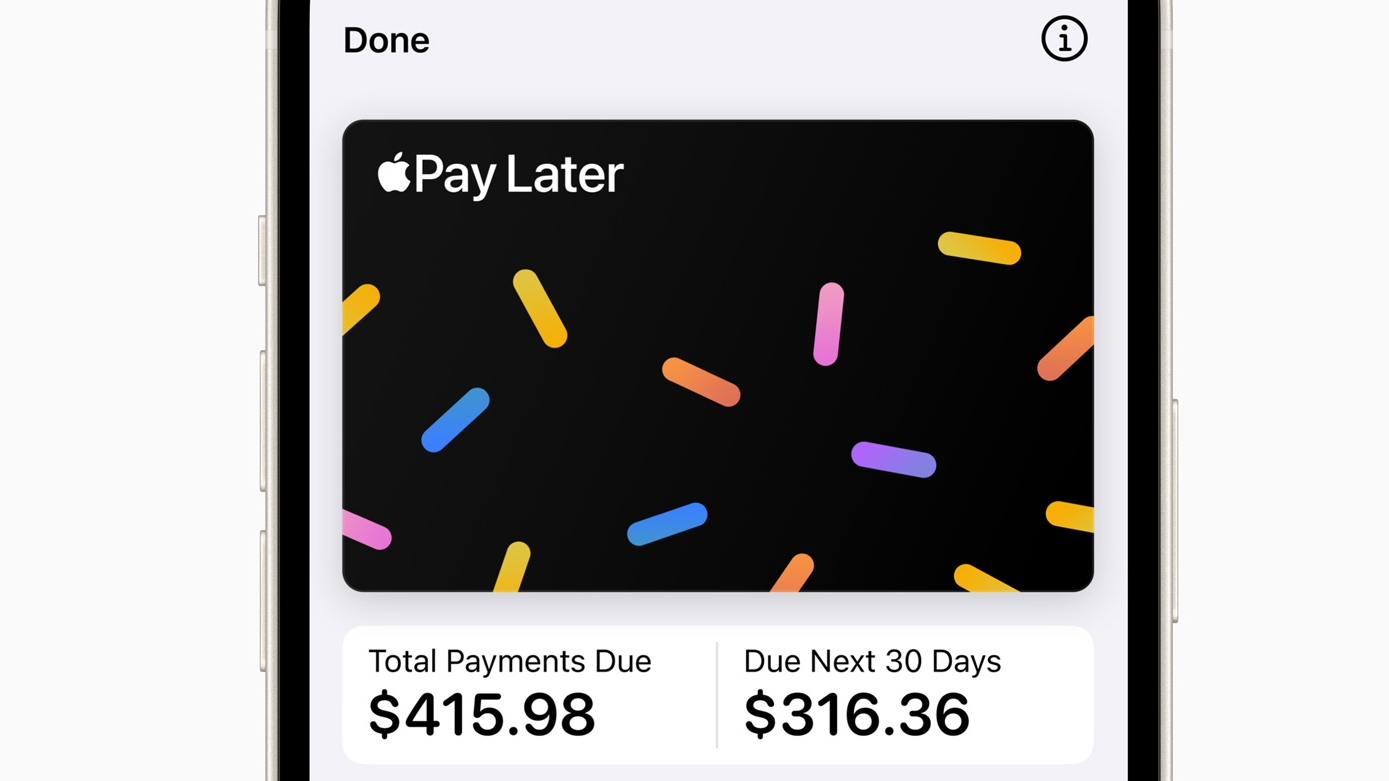Select the $316.36 due amount

pyautogui.click(x=855, y=712)
